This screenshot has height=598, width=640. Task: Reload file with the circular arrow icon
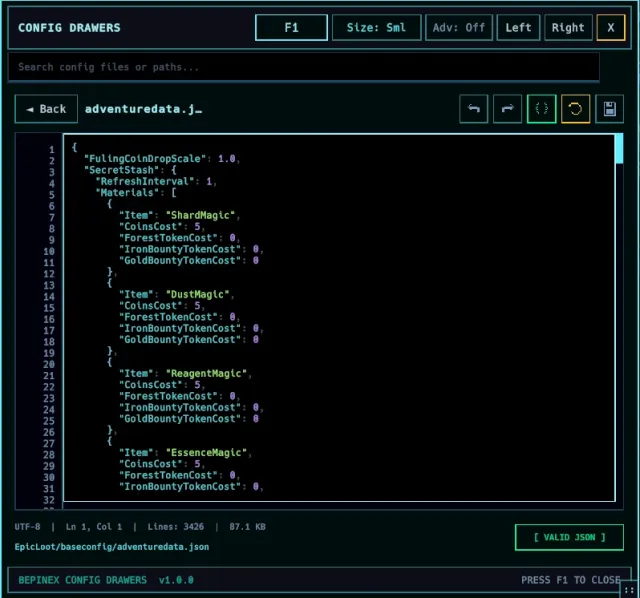tap(576, 109)
